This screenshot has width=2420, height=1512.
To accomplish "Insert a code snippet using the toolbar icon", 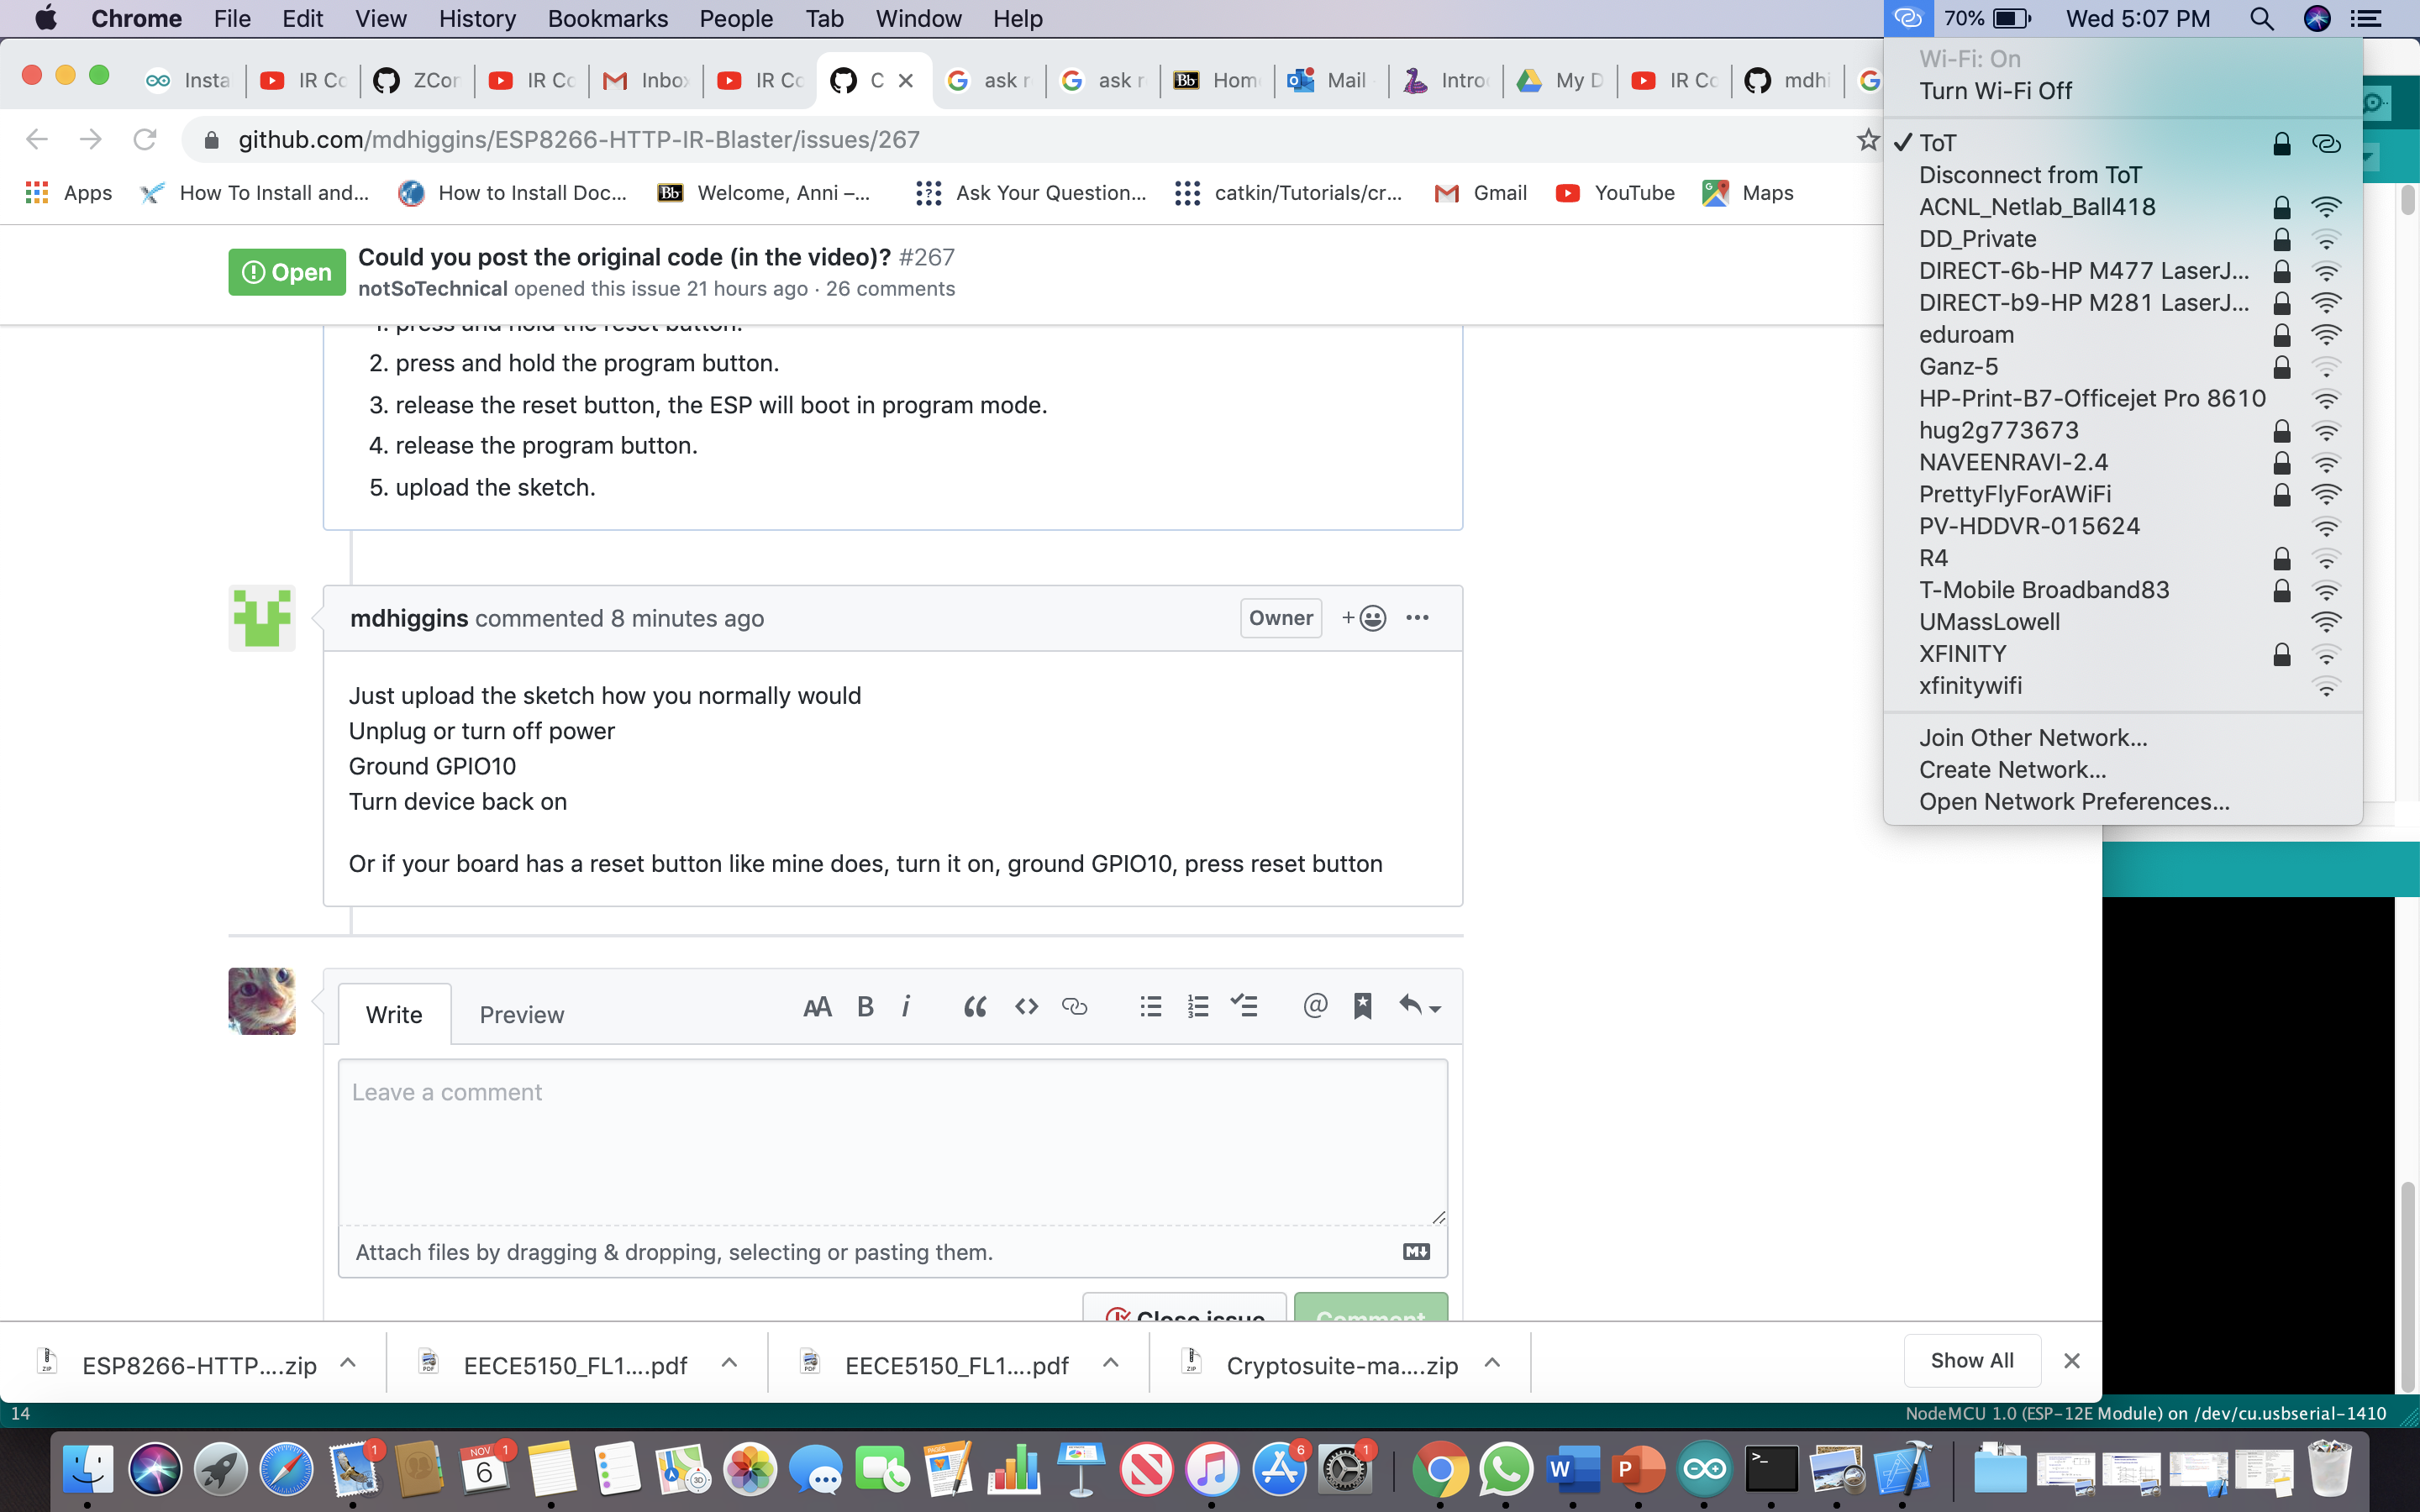I will coord(1025,1006).
